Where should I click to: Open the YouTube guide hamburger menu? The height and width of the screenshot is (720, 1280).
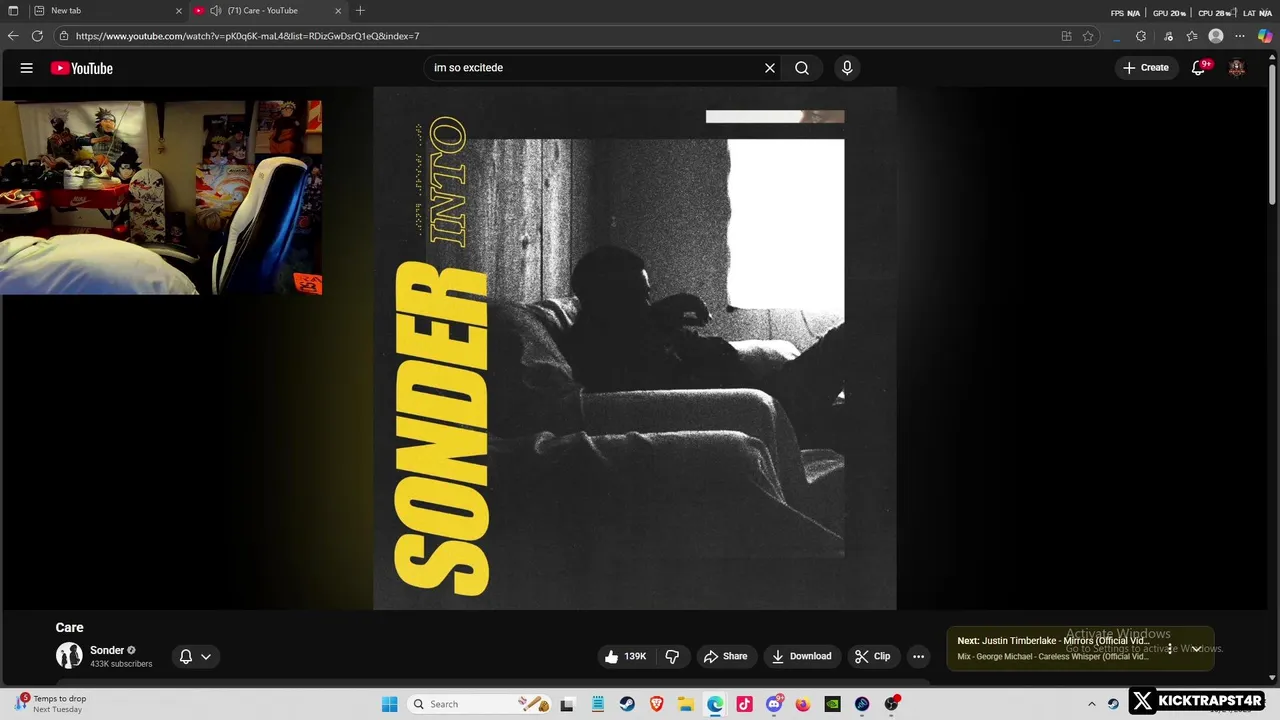click(x=27, y=68)
